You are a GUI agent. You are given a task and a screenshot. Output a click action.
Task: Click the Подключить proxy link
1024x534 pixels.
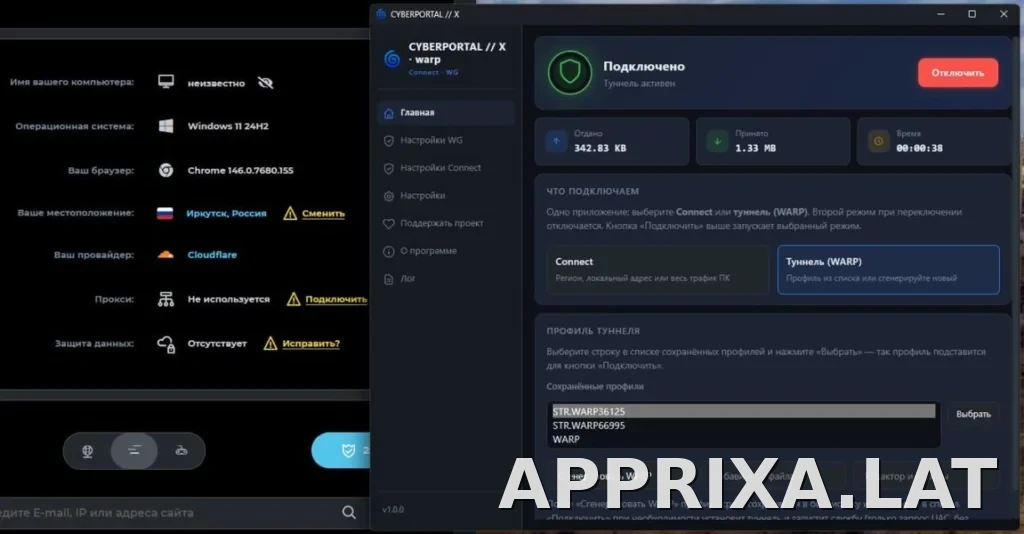pos(336,300)
